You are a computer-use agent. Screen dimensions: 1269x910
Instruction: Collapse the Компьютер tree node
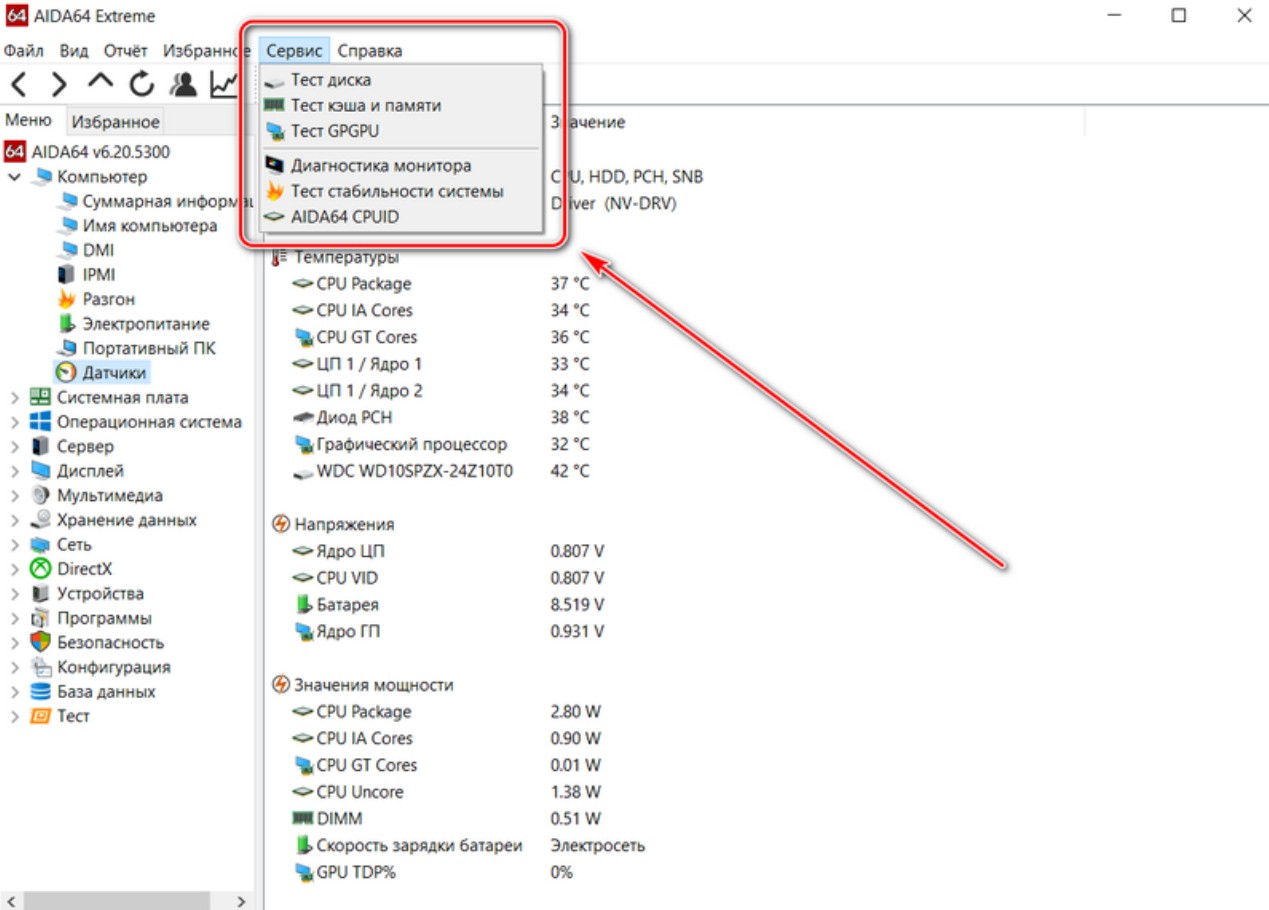pyautogui.click(x=14, y=177)
